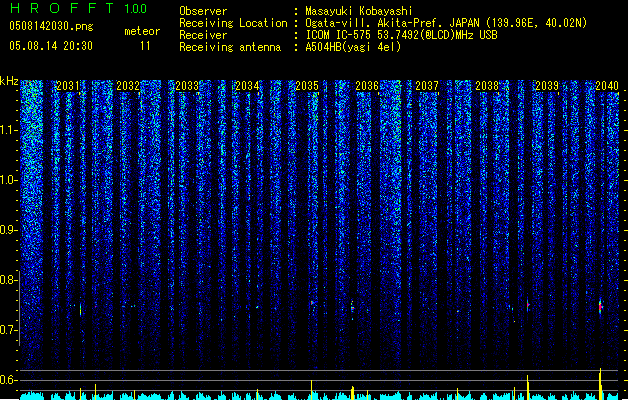Image resolution: width=629 pixels, height=400 pixels.
Task: Click the 2040 time marker
Action: 607,86
